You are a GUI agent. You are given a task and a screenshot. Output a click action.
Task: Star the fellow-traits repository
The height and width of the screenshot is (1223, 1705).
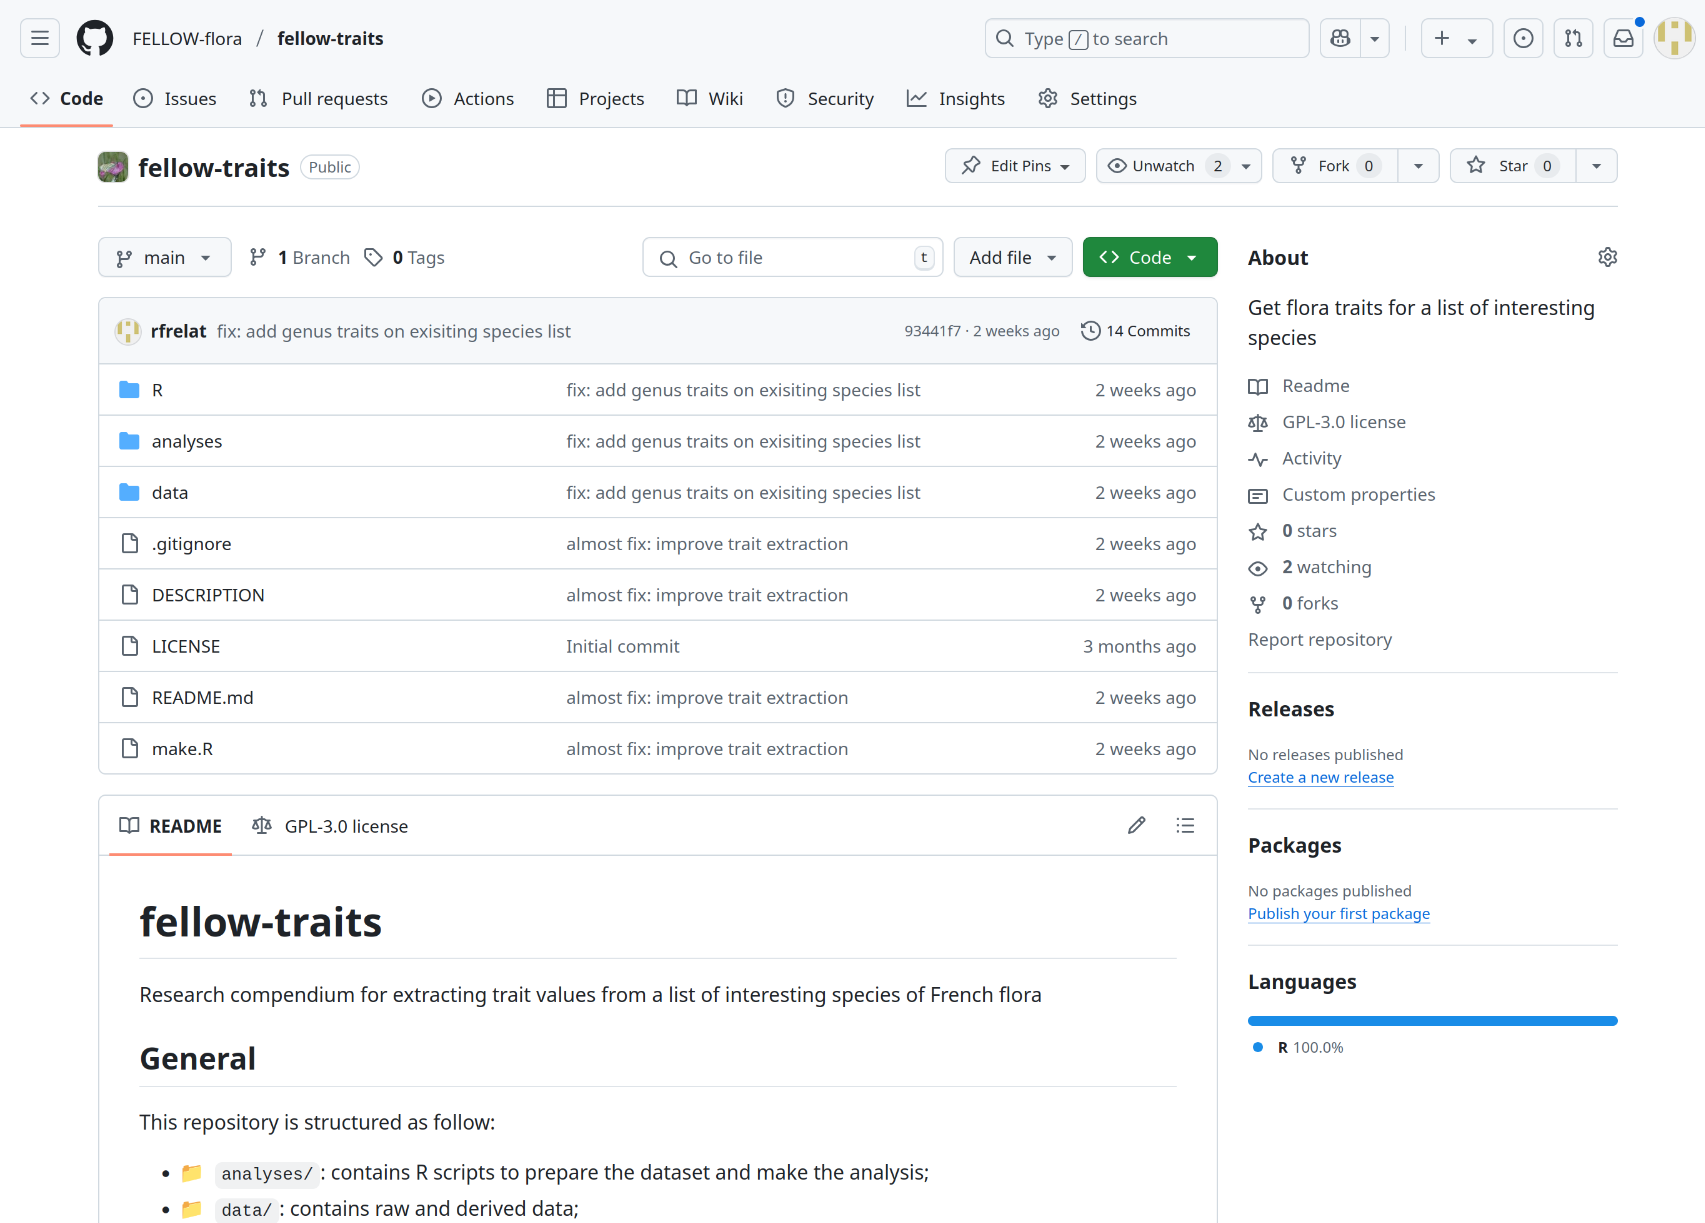click(x=1512, y=166)
